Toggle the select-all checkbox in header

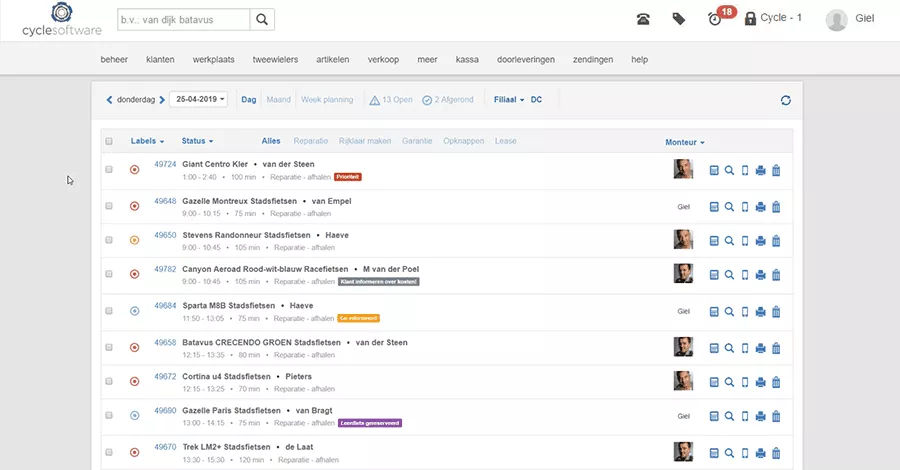coord(109,141)
